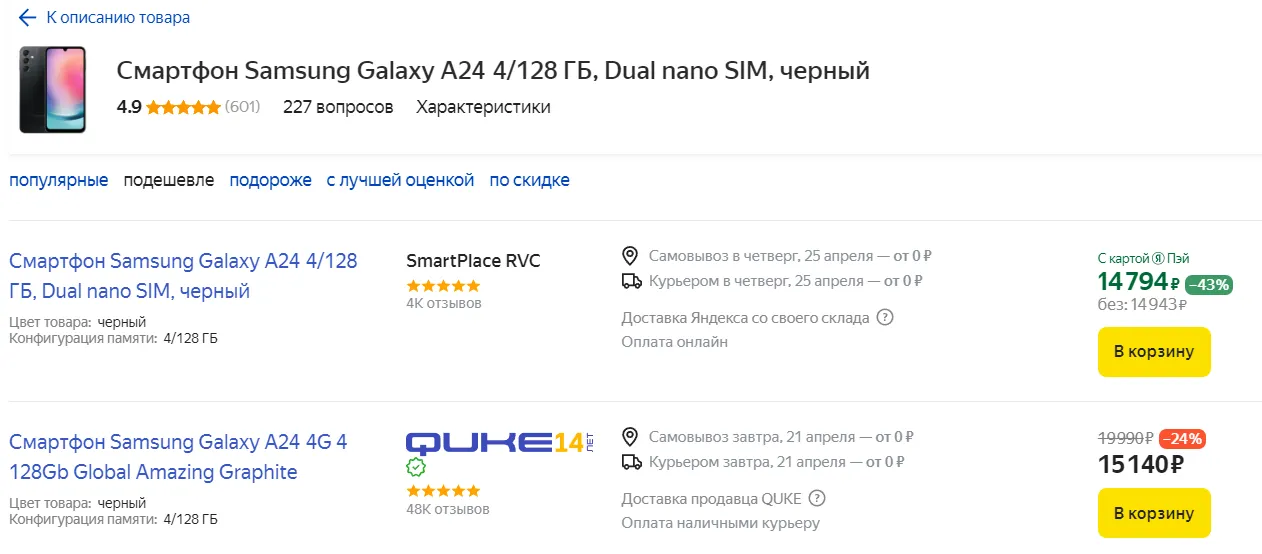Click the back arrow icon
Viewport: 1262px width, 554px height.
[27, 18]
